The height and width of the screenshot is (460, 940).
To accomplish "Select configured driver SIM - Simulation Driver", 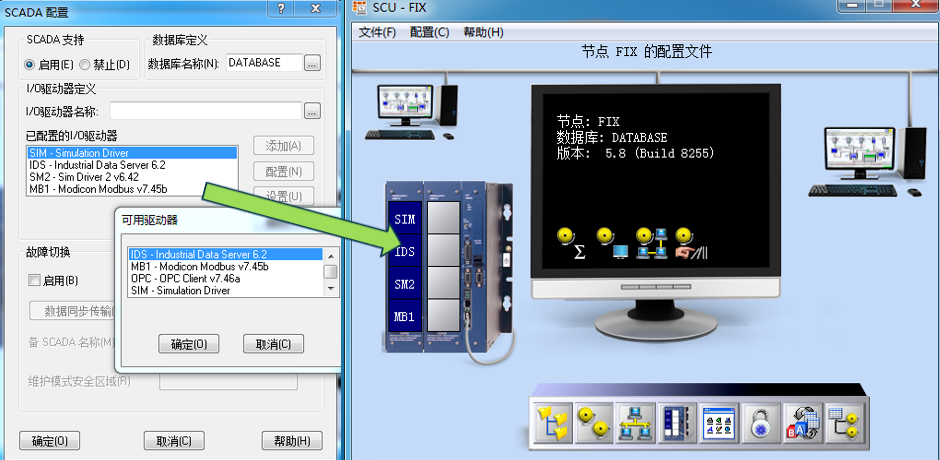I will 132,153.
